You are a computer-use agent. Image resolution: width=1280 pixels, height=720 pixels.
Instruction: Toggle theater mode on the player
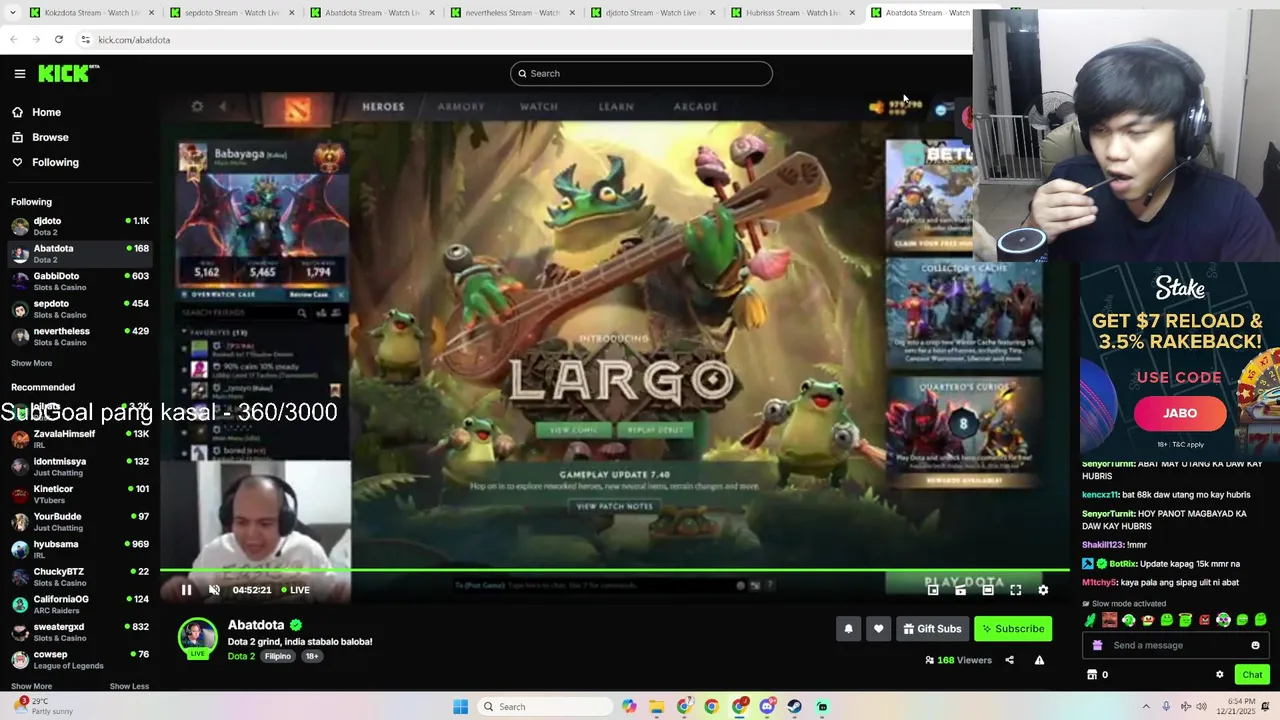tap(988, 590)
